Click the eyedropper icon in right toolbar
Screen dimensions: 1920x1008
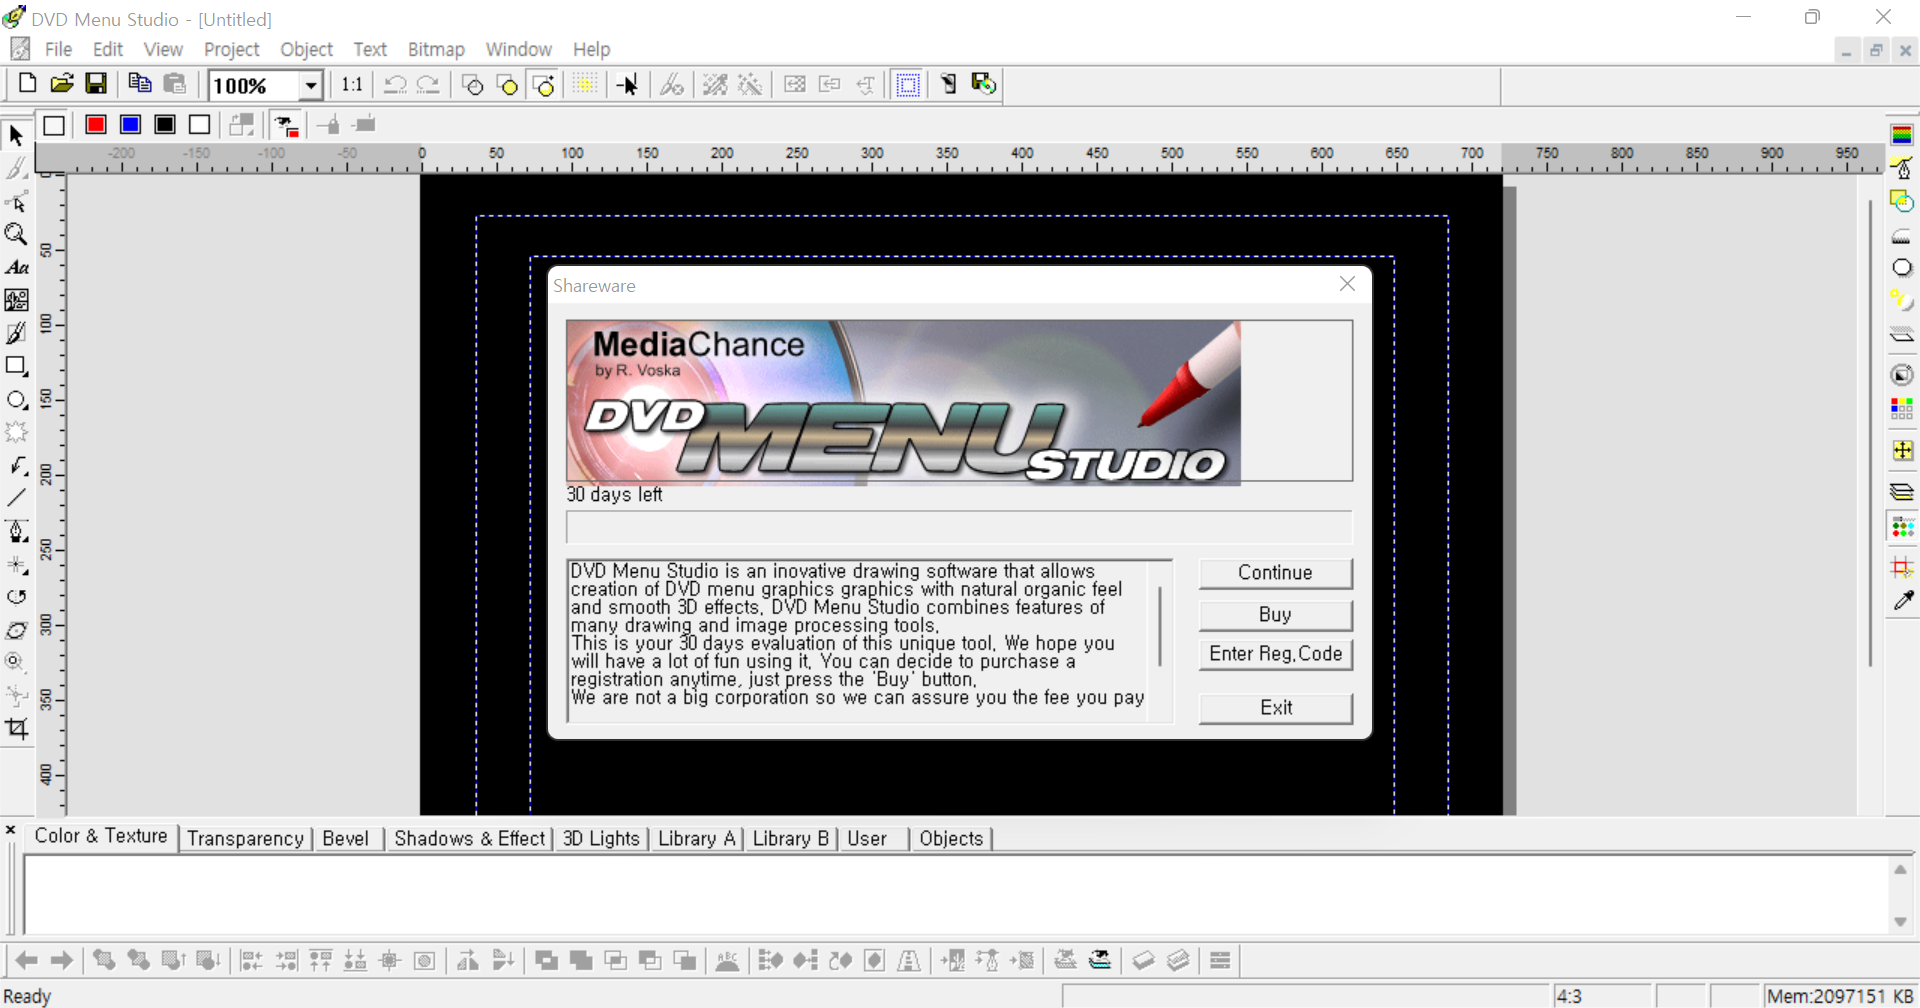pos(1902,601)
